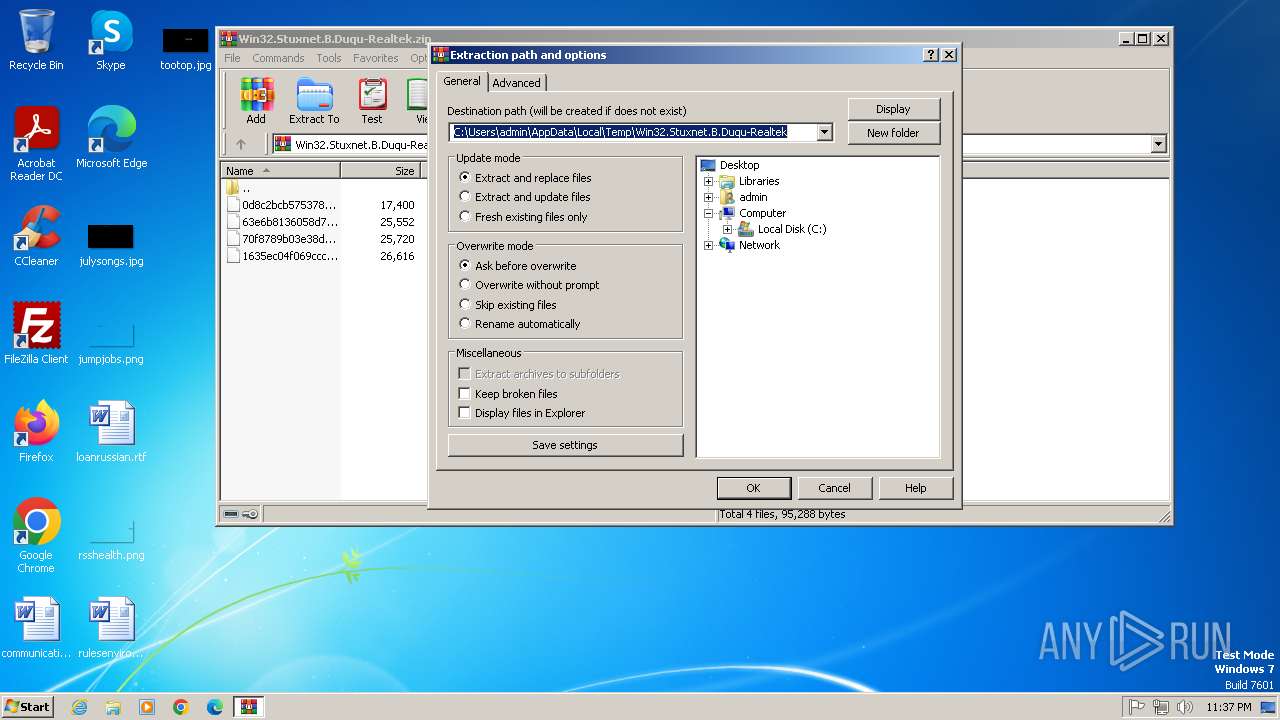Click the up-one-level arrow in WinRAR
The height and width of the screenshot is (720, 1280).
(240, 144)
